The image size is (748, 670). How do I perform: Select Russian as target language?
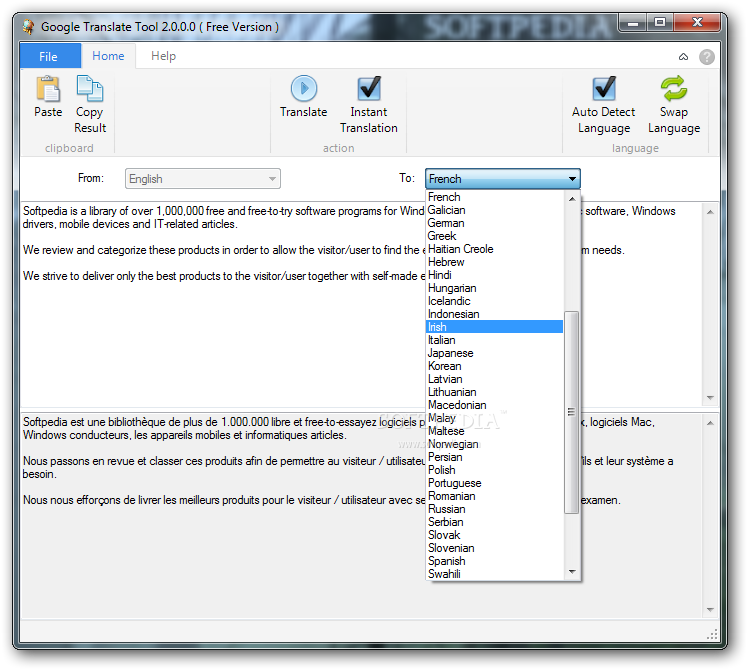point(494,509)
